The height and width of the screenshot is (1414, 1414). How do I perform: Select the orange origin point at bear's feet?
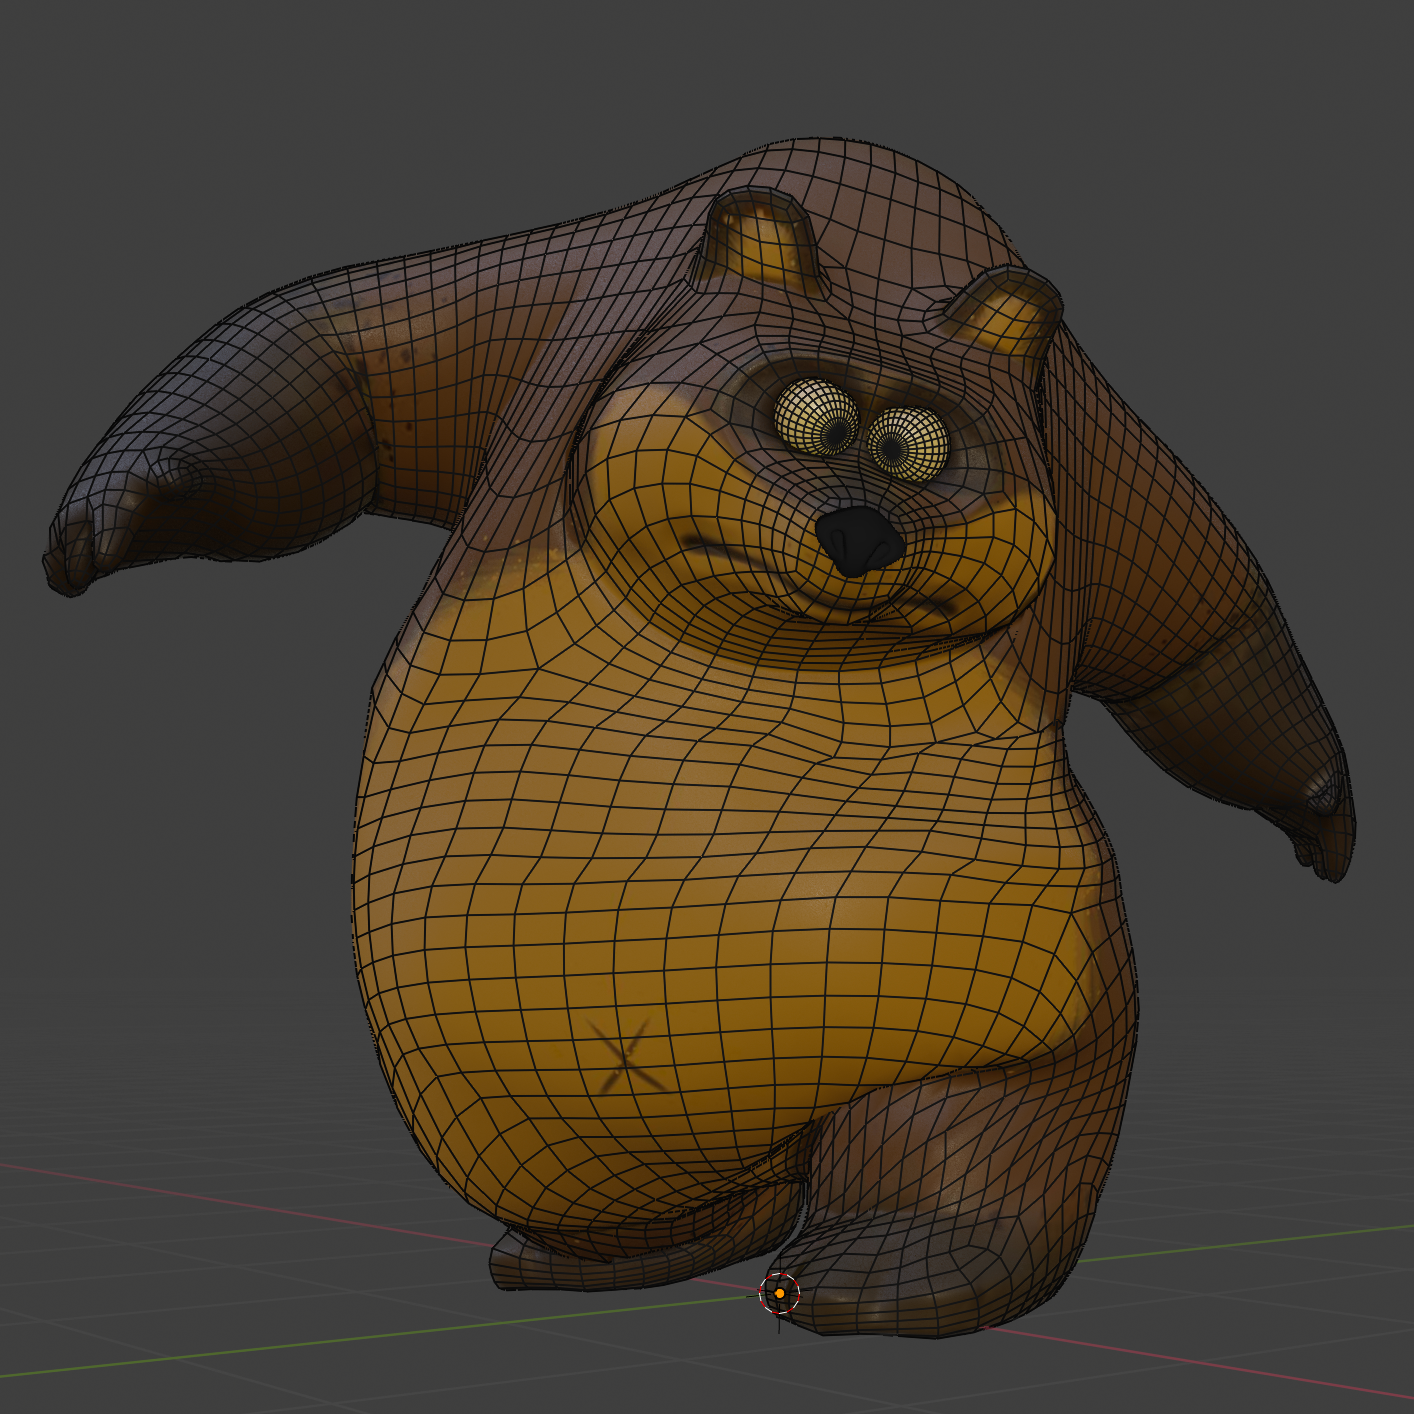click(x=780, y=1293)
